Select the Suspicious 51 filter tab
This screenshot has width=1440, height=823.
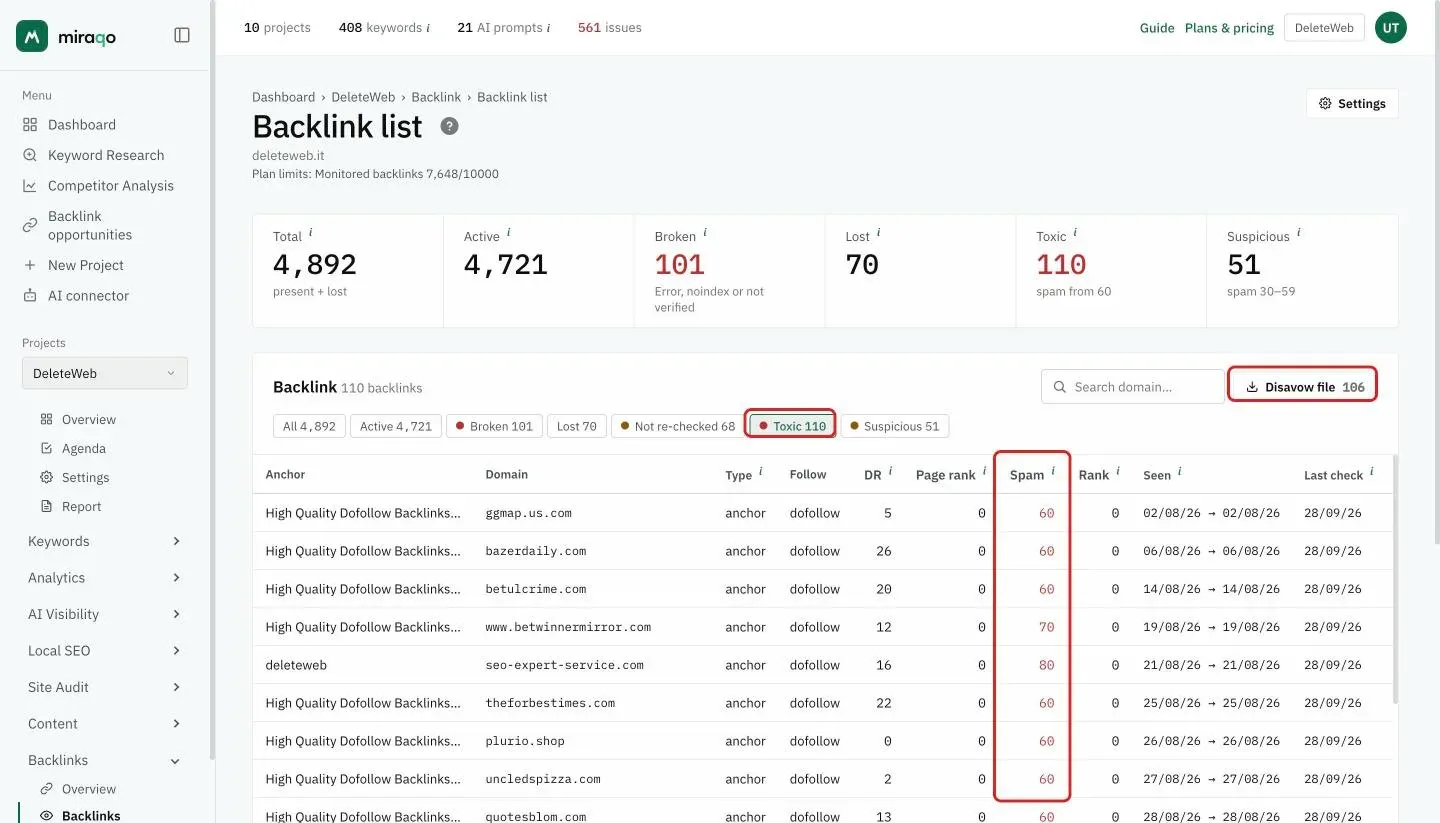[x=894, y=426]
